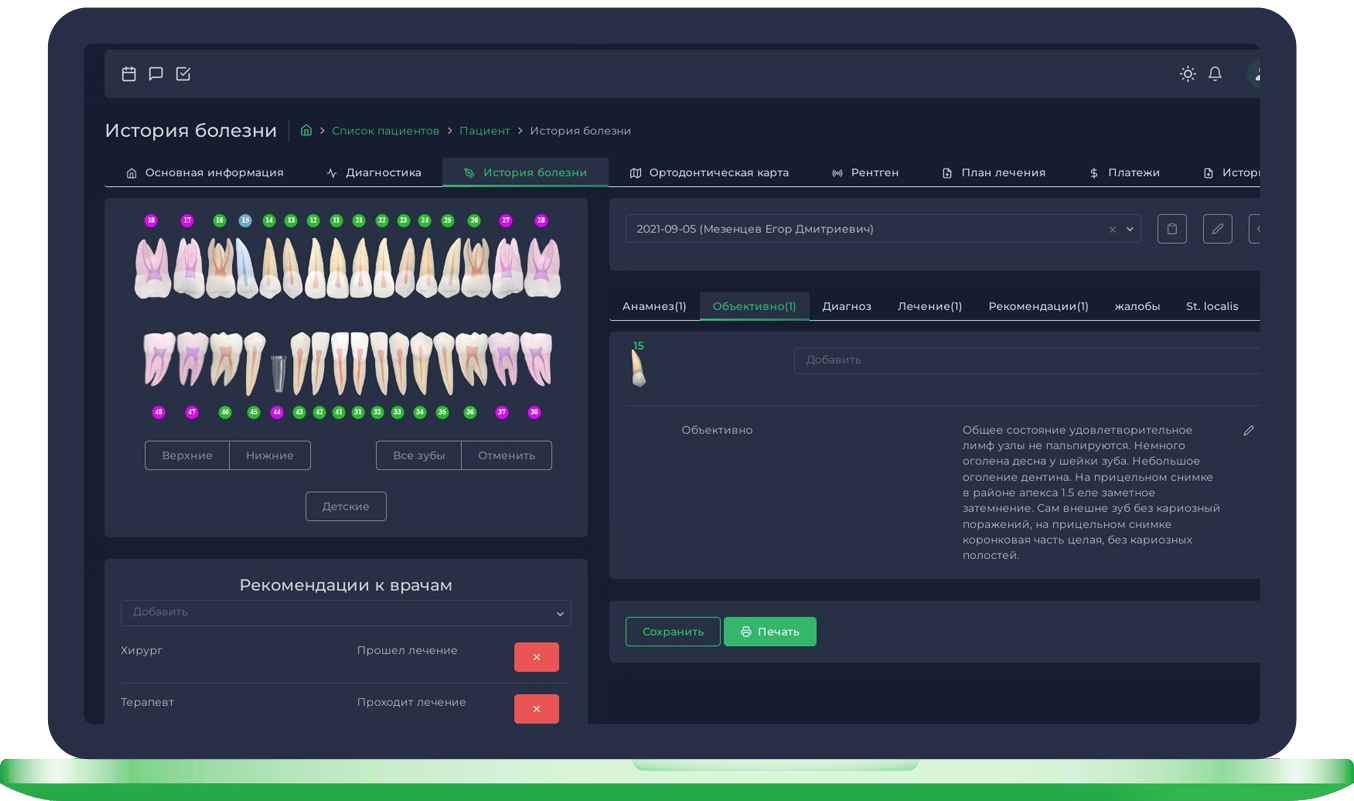This screenshot has width=1354, height=801.
Task: Select tooth number 48 badge
Action: point(158,412)
